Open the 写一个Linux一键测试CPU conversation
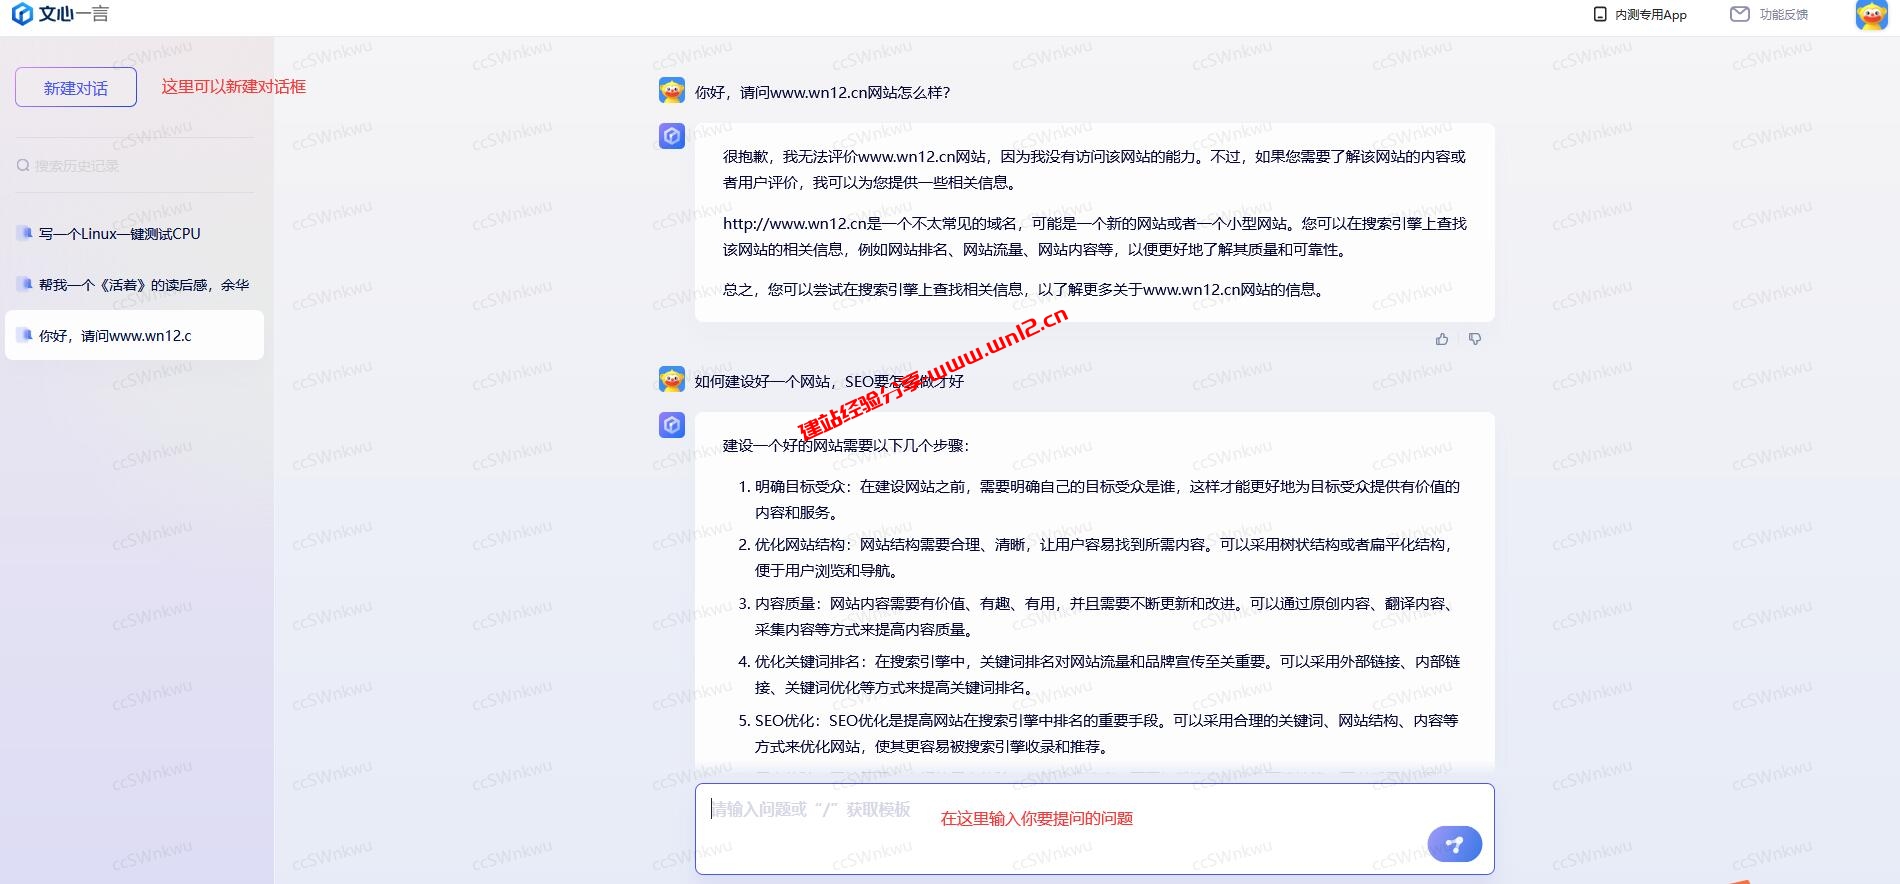The height and width of the screenshot is (884, 1900). coord(134,233)
